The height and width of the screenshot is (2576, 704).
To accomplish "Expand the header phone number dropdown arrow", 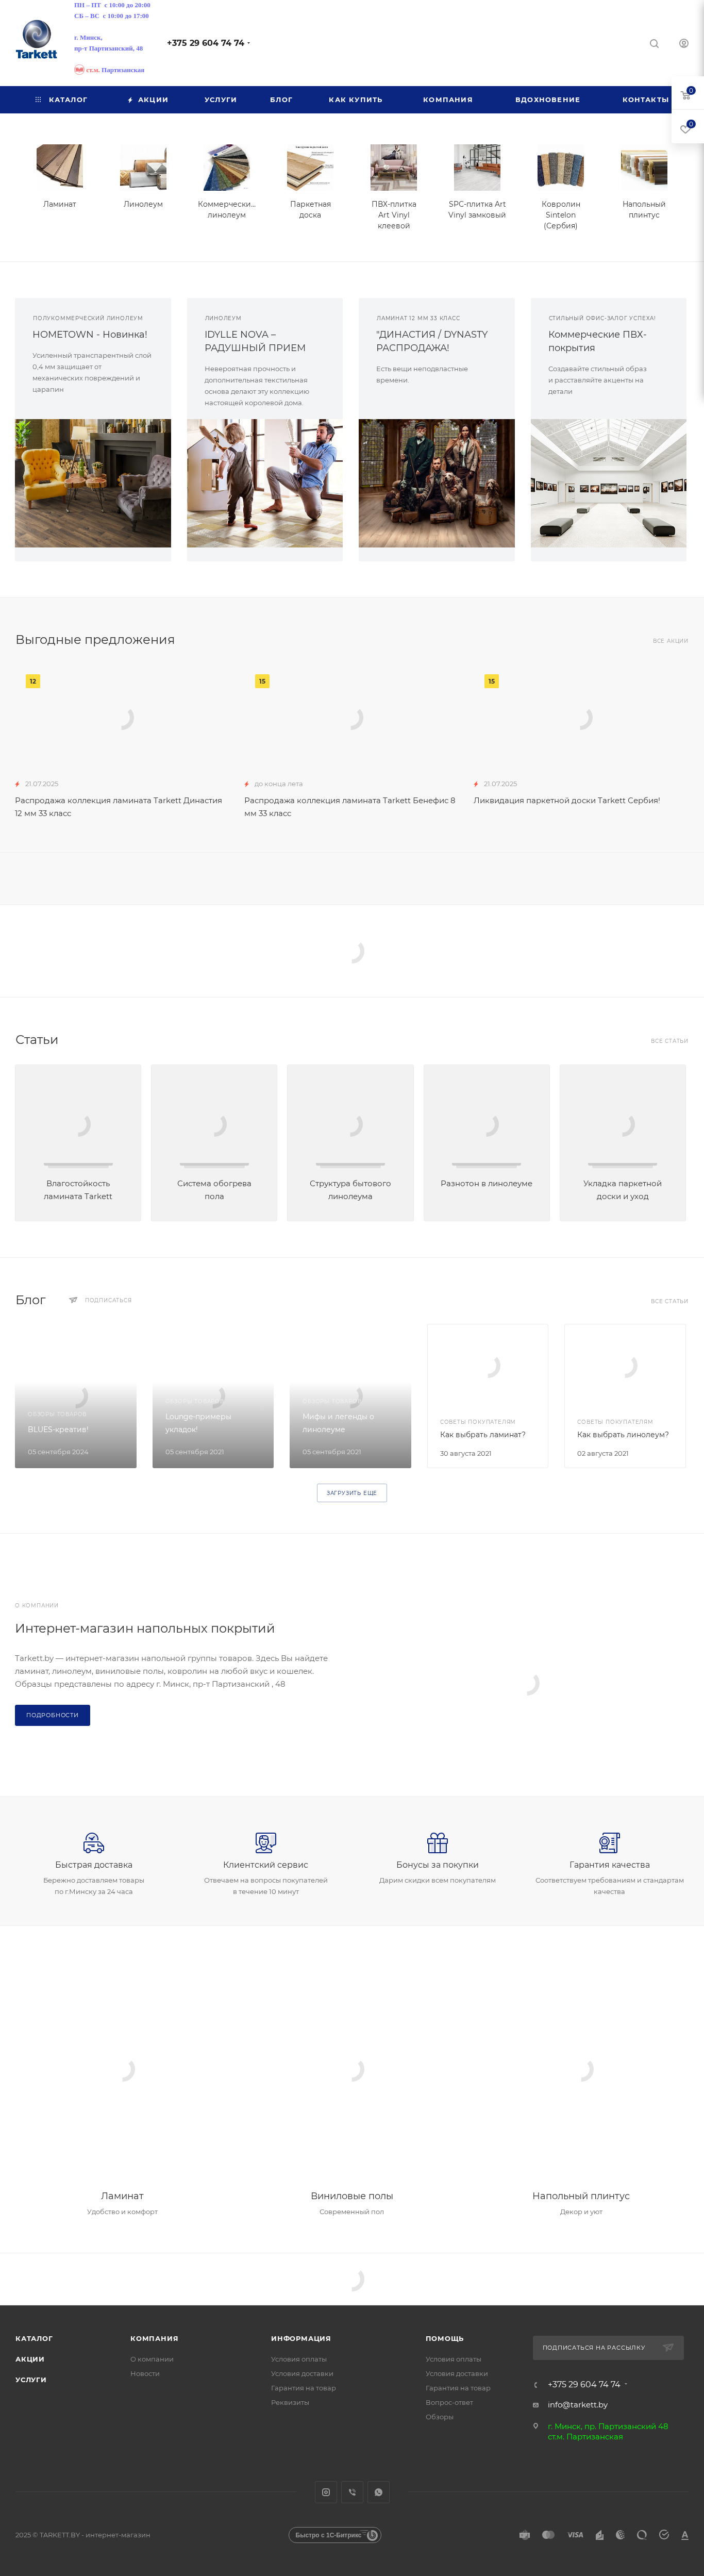I will pyautogui.click(x=249, y=43).
